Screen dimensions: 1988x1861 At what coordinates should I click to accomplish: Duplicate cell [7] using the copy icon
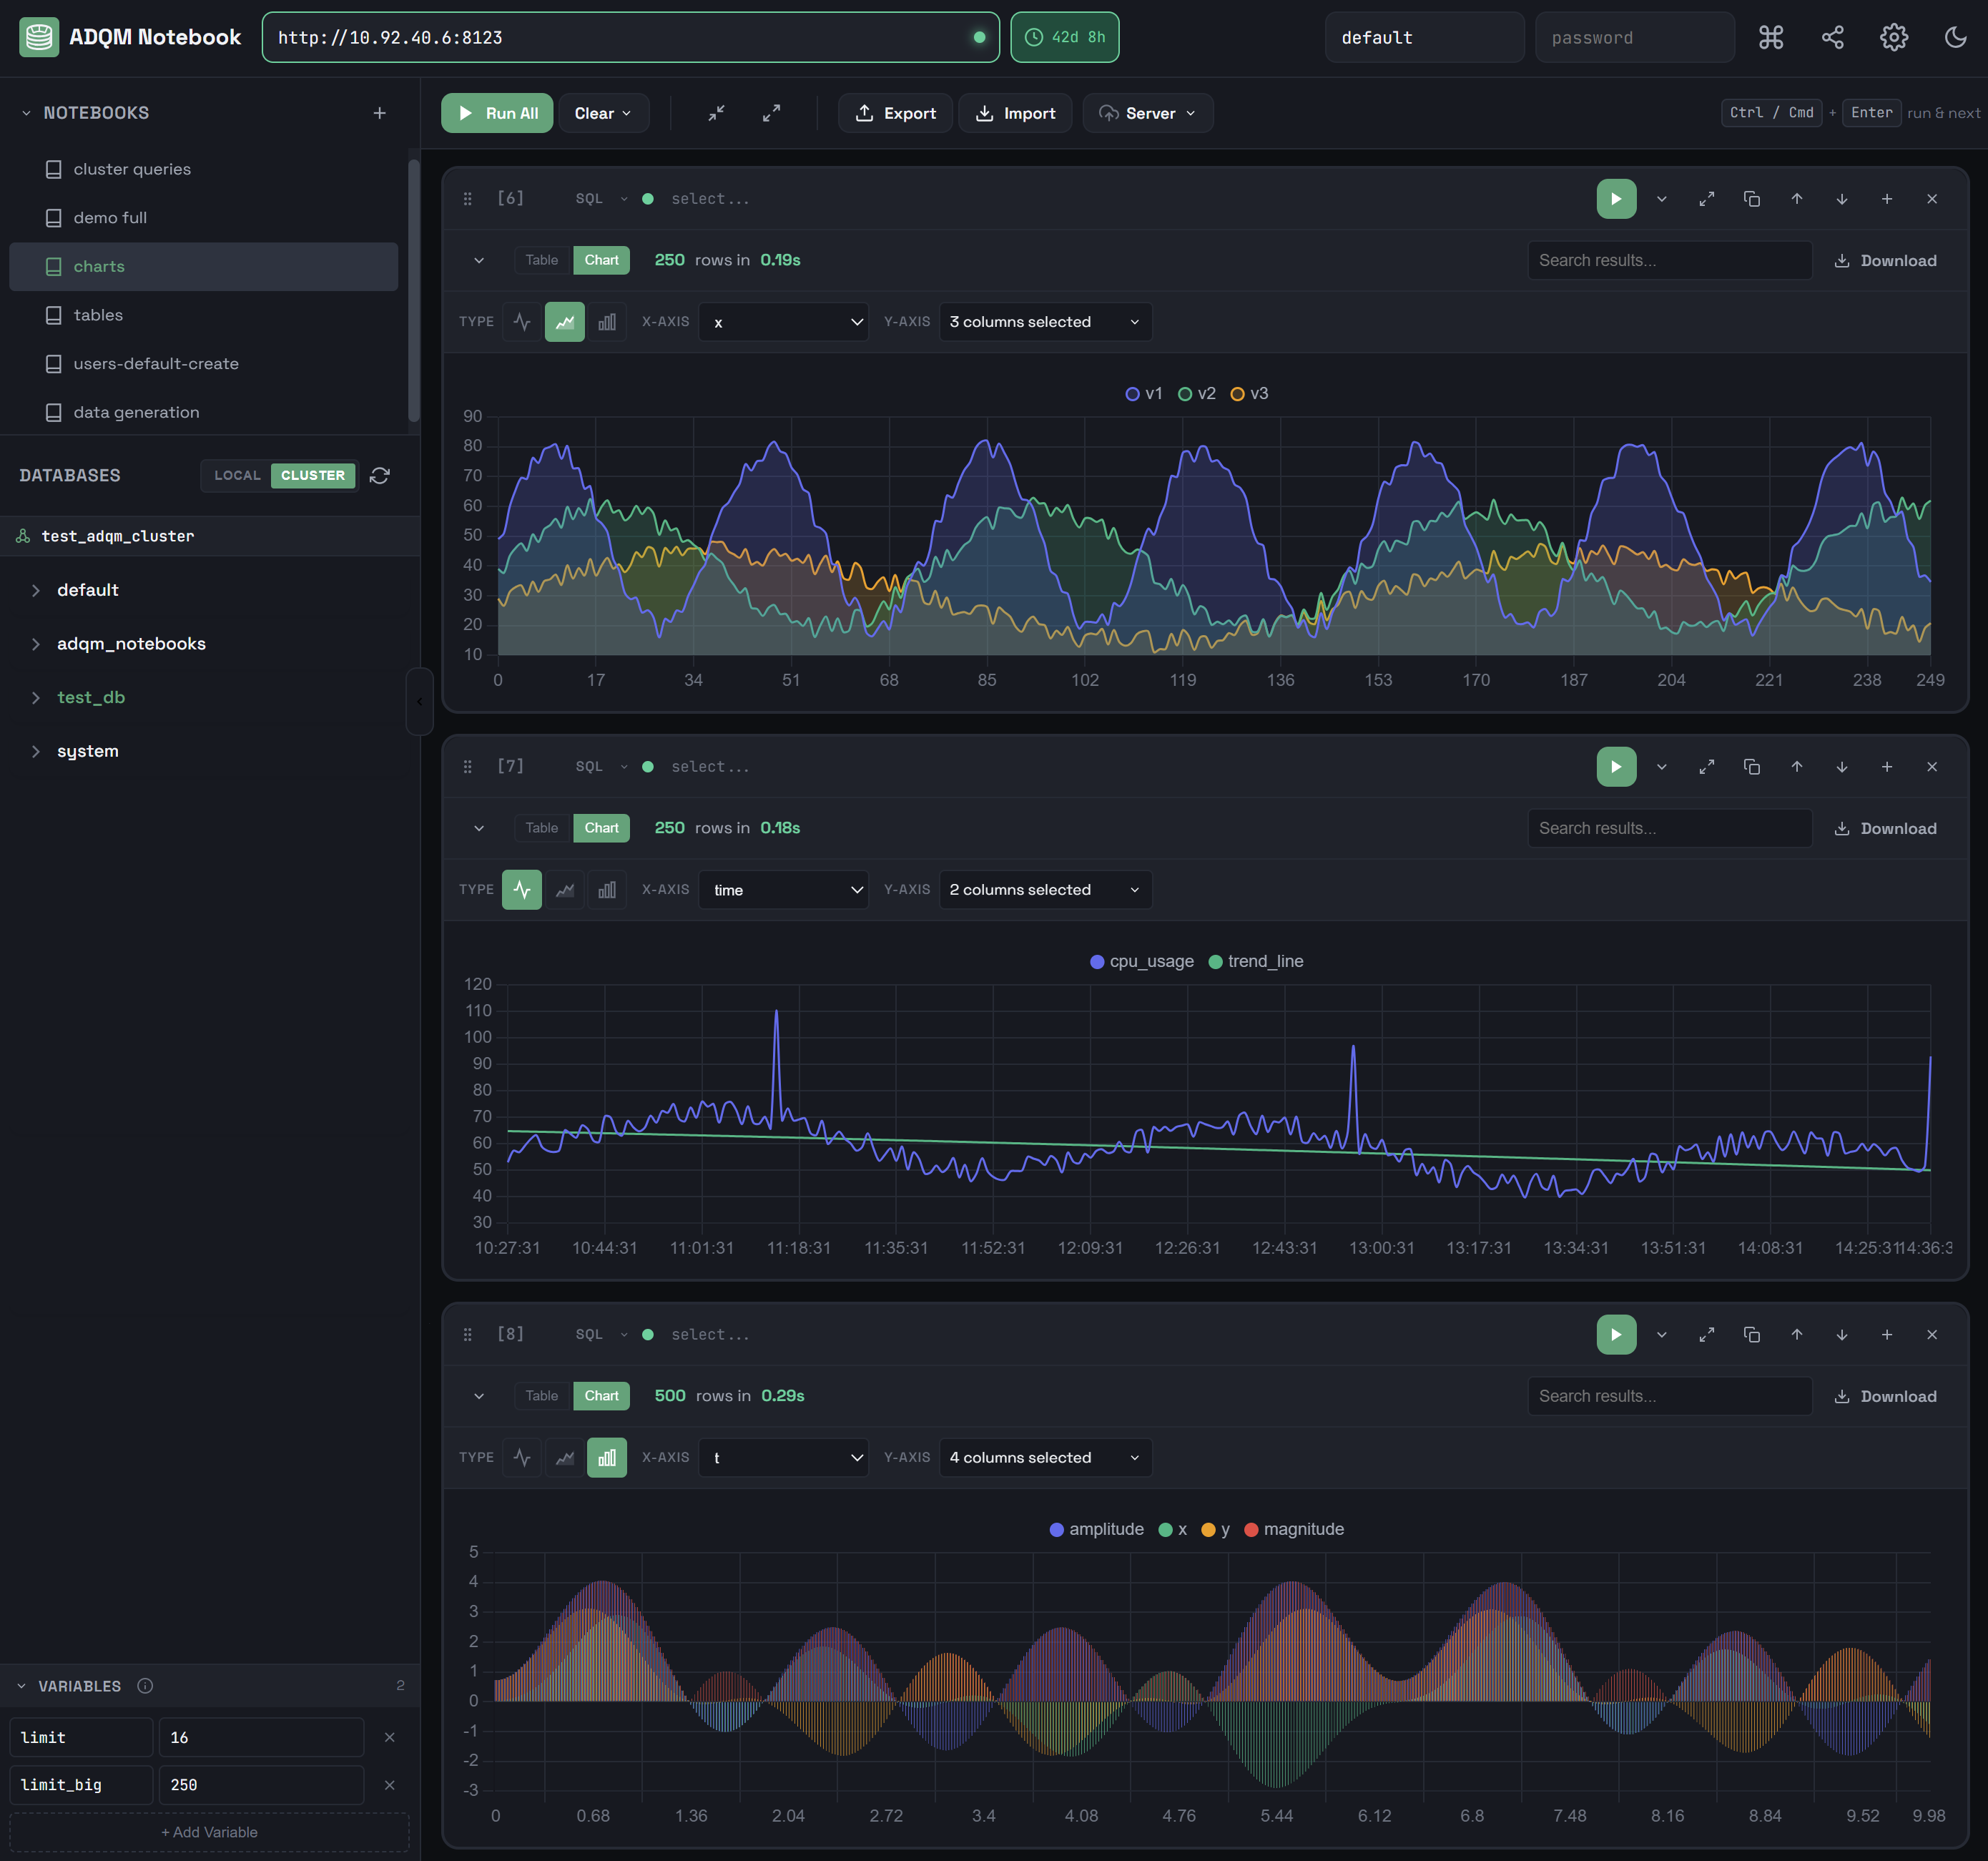coord(1751,766)
